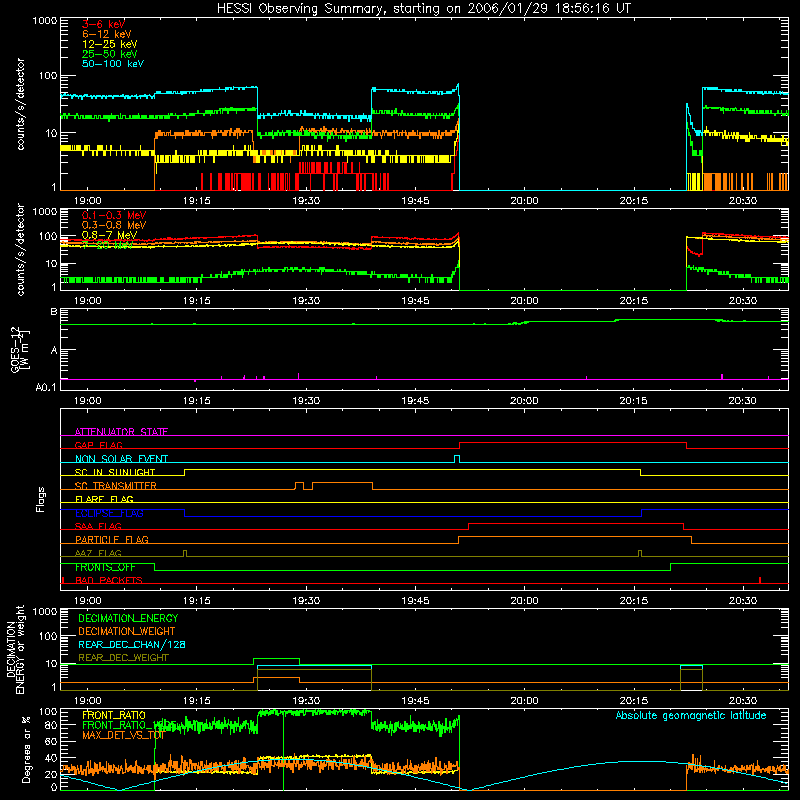Click the SC_TRANSMITTER flag label
Image resolution: width=800 pixels, height=800 pixels.
116,486
